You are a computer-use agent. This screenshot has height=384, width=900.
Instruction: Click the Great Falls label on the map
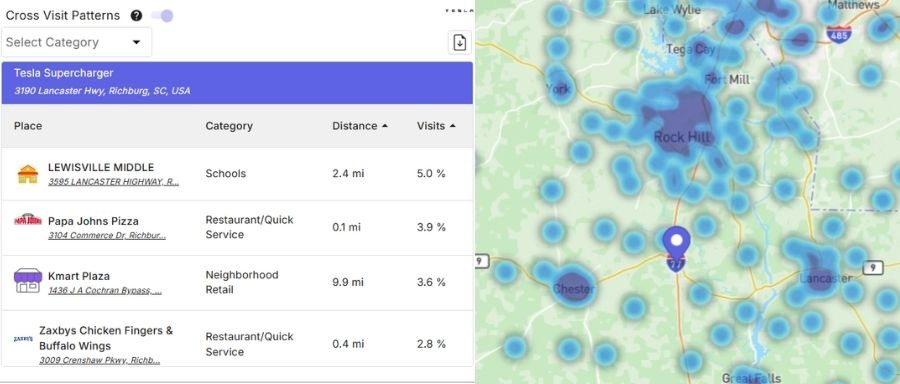751,378
